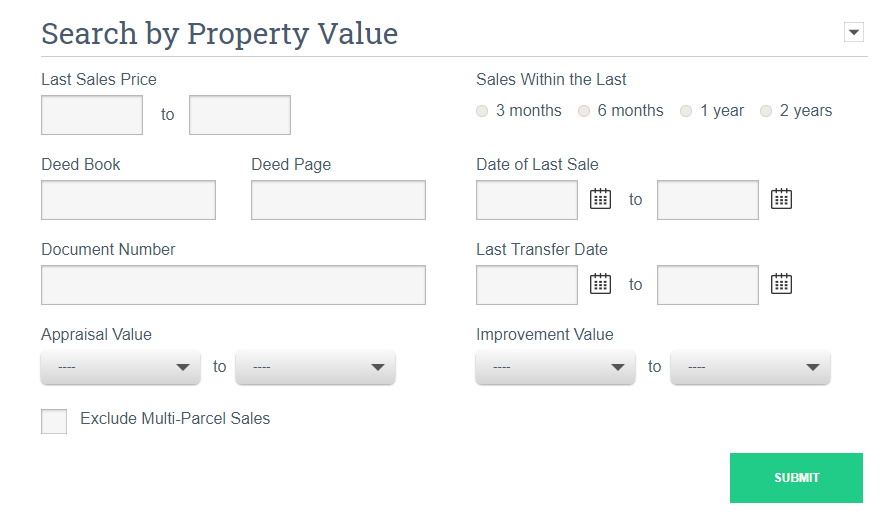Check the Exclude Multi-Parcel Sales box
Viewport: 882px width, 520px height.
pos(54,421)
